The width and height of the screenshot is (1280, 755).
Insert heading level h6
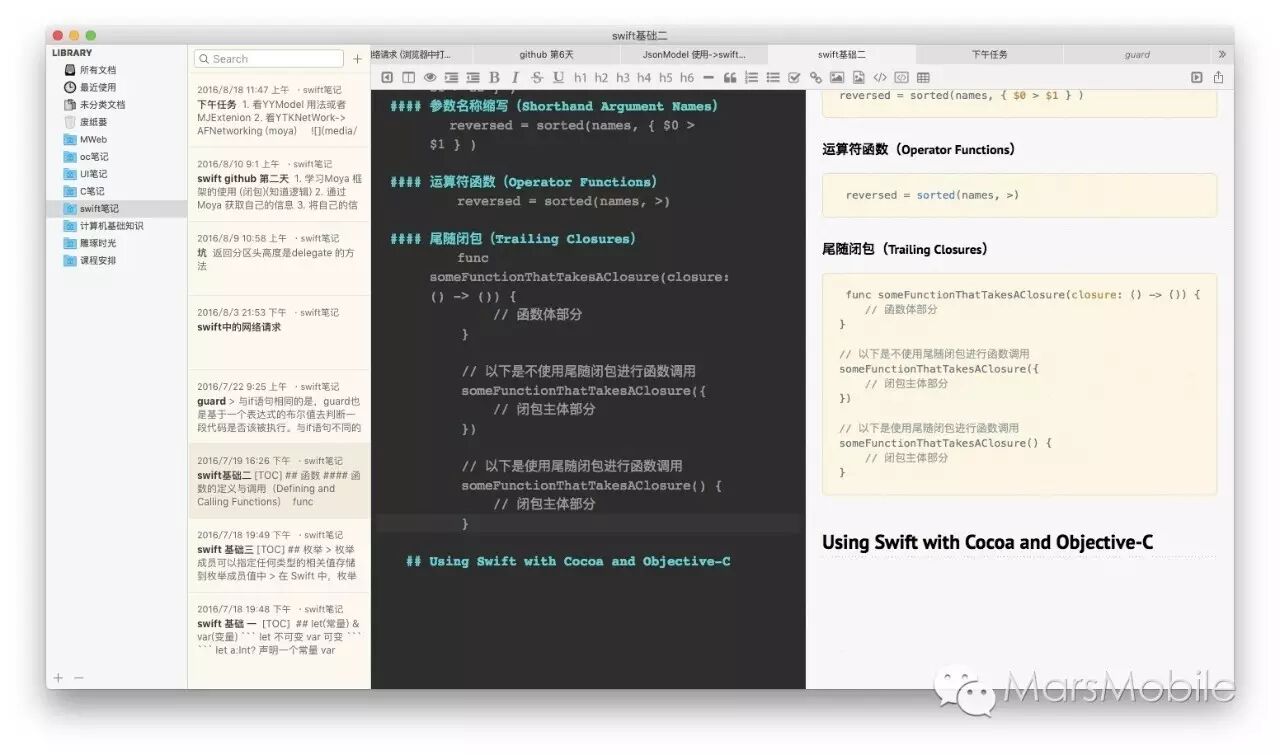pyautogui.click(x=687, y=77)
